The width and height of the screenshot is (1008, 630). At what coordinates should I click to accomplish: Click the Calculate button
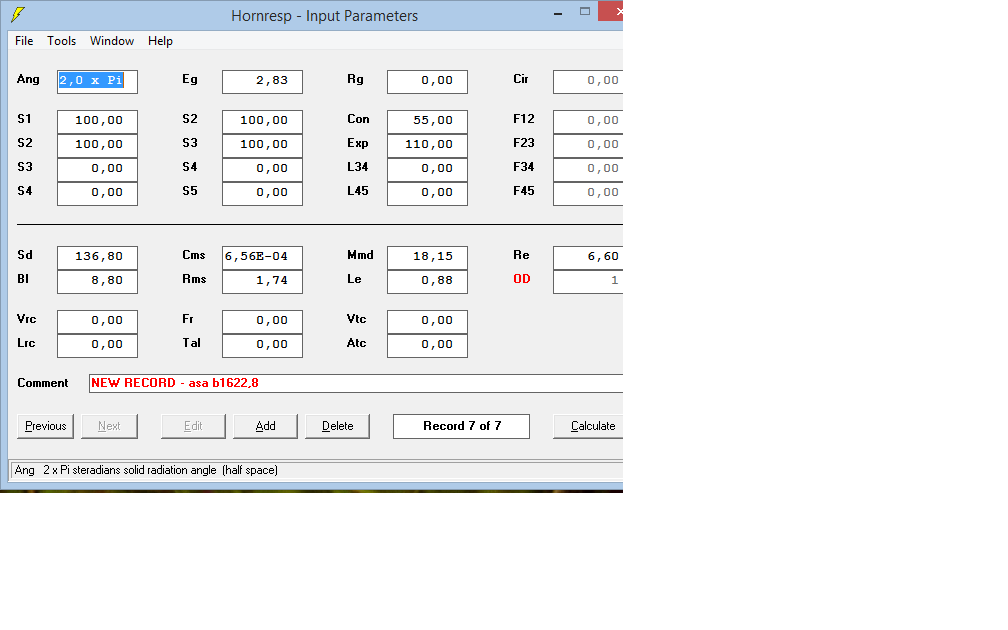coord(588,426)
